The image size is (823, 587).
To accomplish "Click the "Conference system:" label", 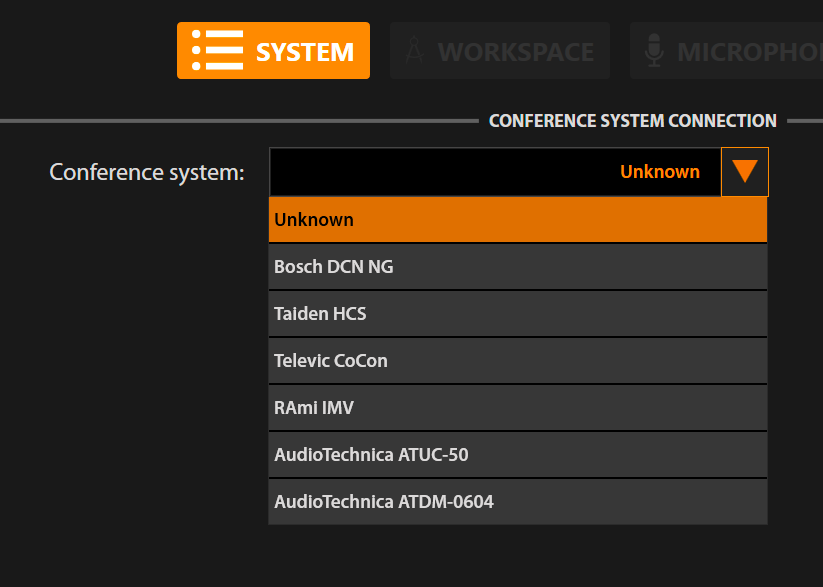I will click(x=147, y=172).
